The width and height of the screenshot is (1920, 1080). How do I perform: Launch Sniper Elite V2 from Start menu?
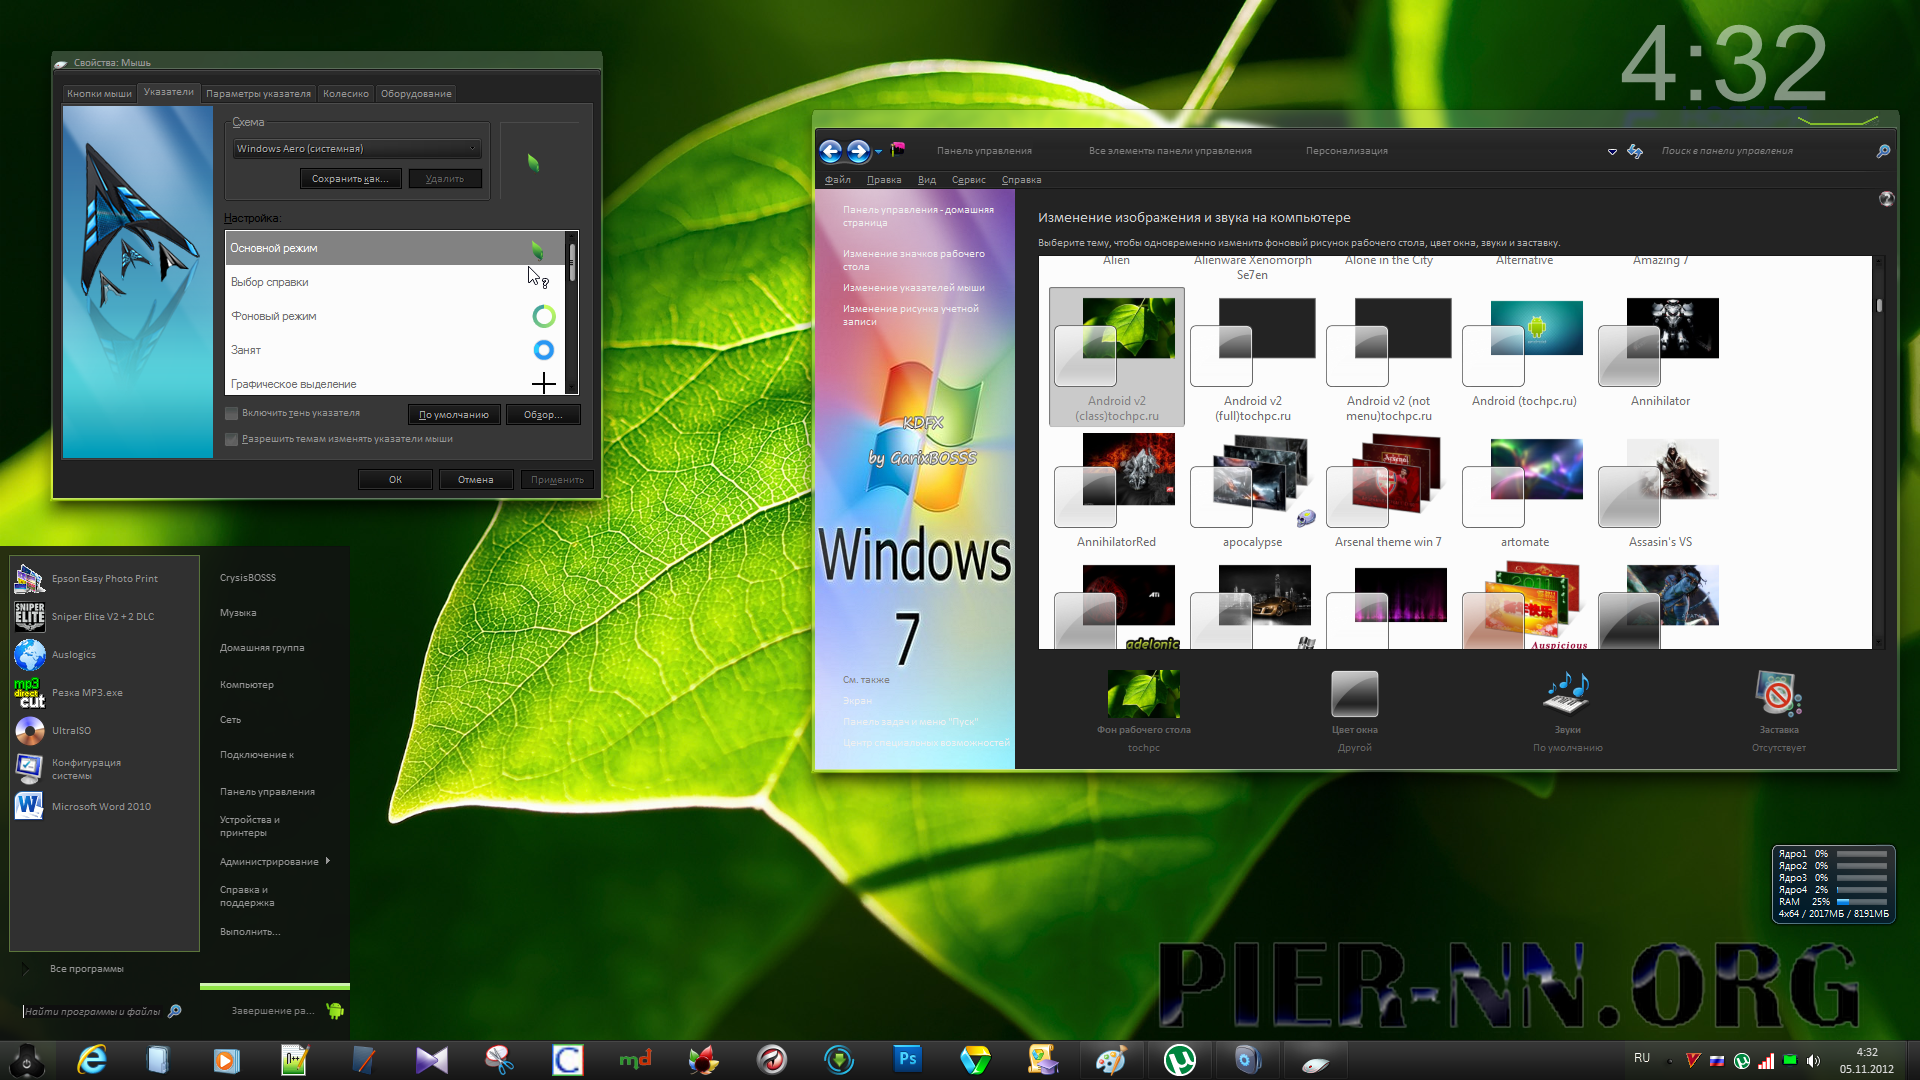click(x=105, y=616)
